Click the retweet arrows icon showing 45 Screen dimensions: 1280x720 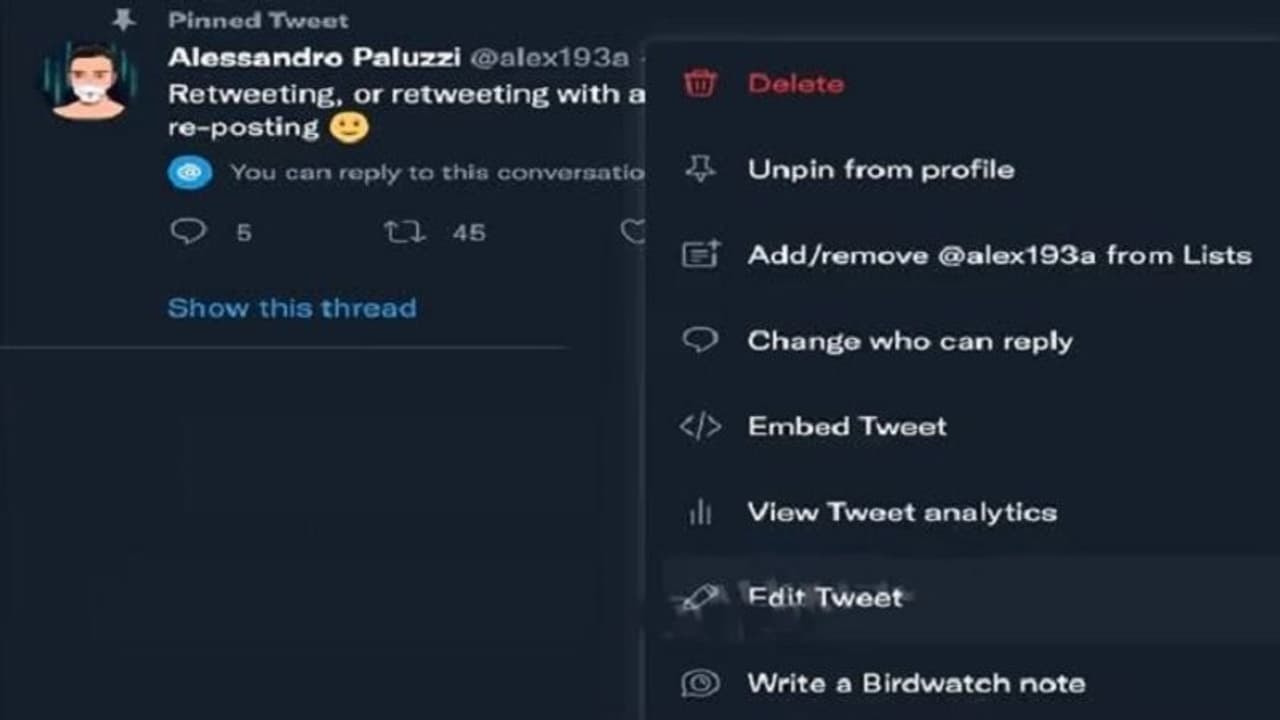point(405,231)
